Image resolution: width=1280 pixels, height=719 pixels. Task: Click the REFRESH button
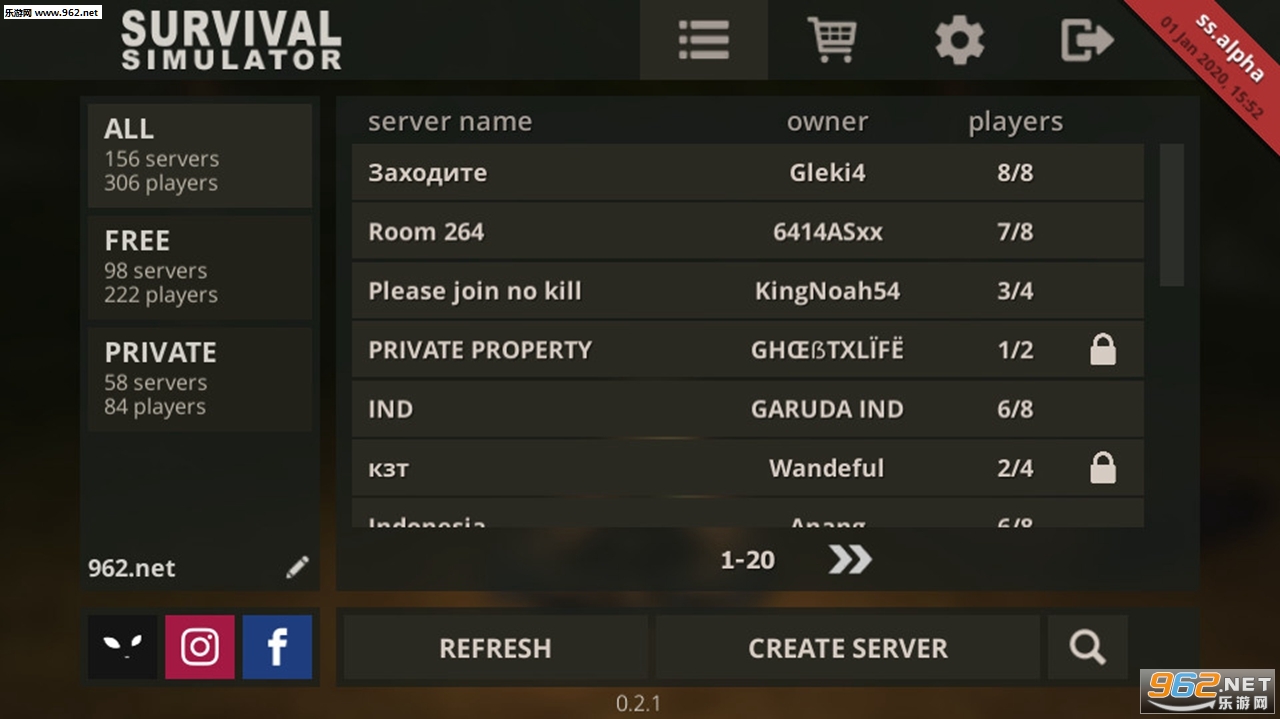pyautogui.click(x=495, y=647)
